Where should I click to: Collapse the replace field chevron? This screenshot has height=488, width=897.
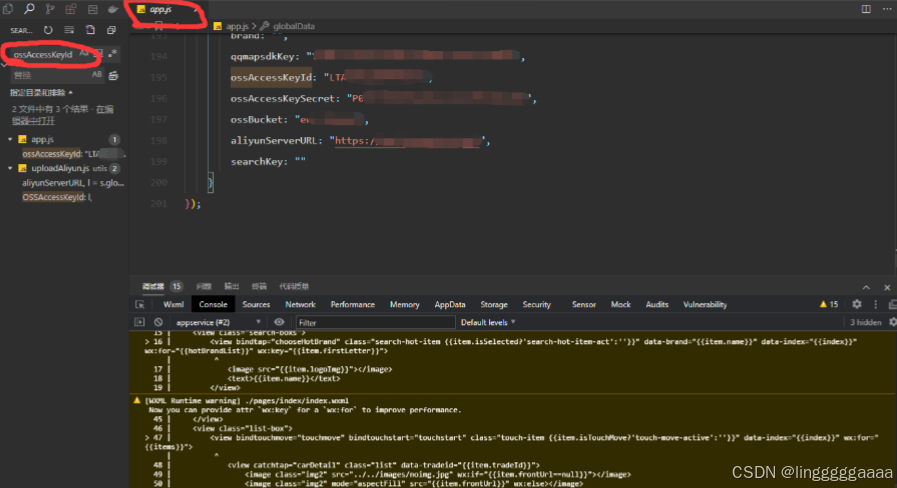[4, 65]
